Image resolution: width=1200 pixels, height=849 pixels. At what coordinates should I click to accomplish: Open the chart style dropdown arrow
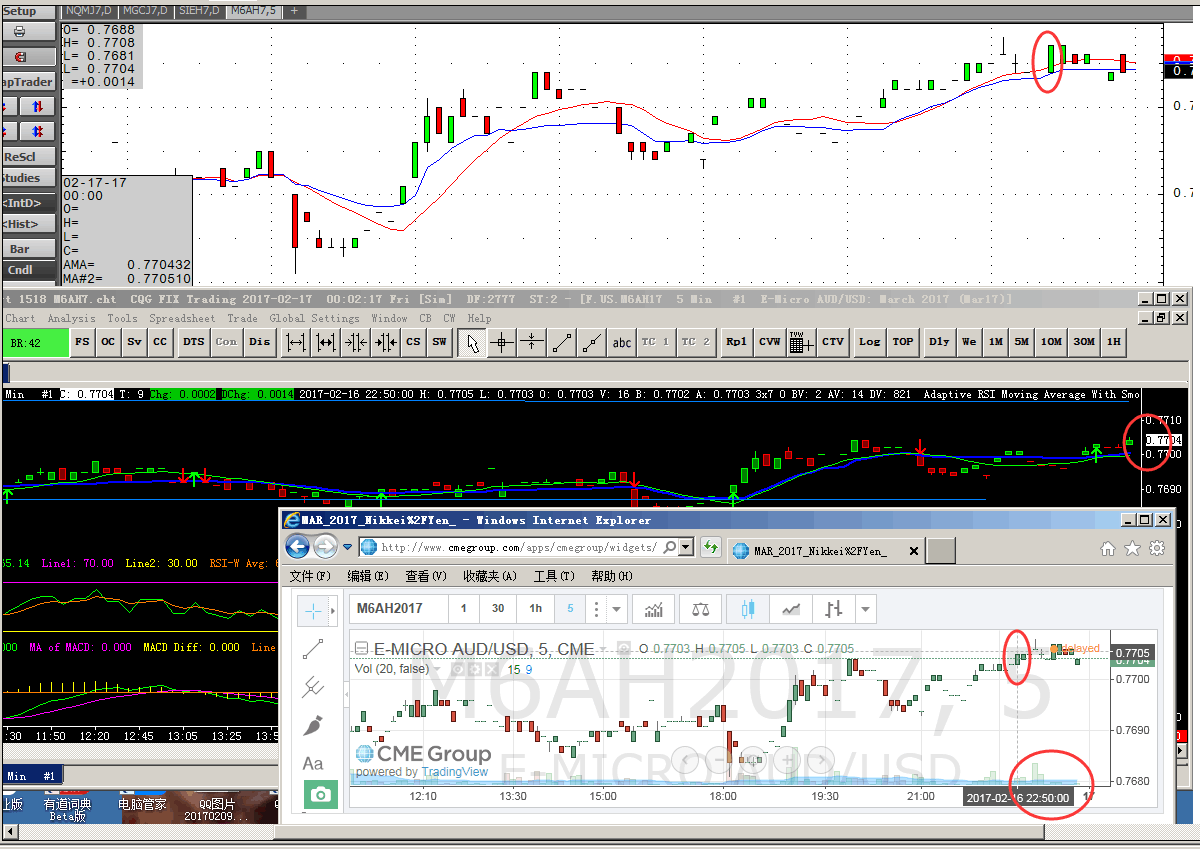point(866,608)
